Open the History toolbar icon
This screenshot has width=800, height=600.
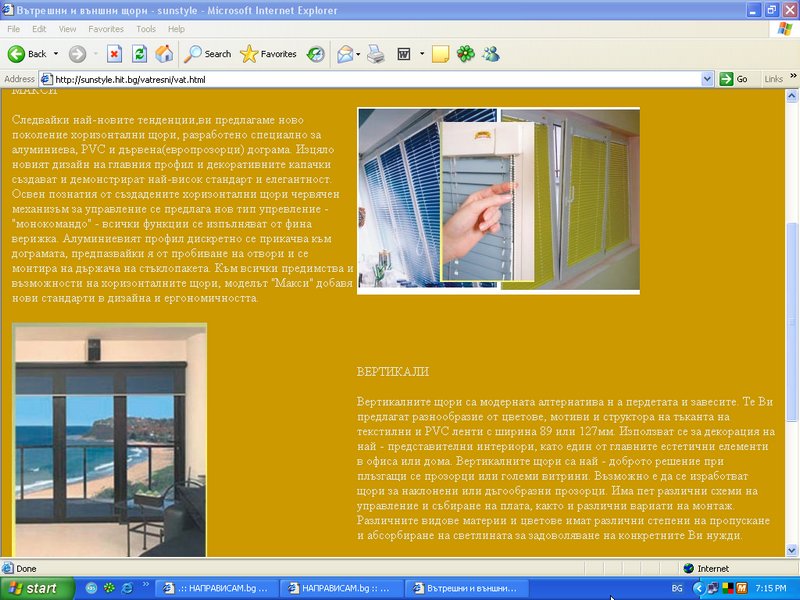point(315,54)
